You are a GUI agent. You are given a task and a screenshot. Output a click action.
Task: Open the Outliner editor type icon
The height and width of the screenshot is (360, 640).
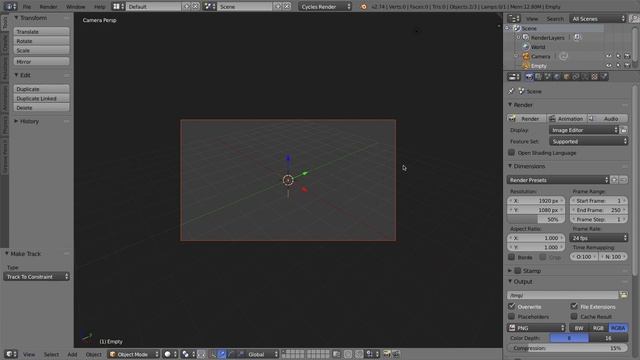(x=513, y=19)
